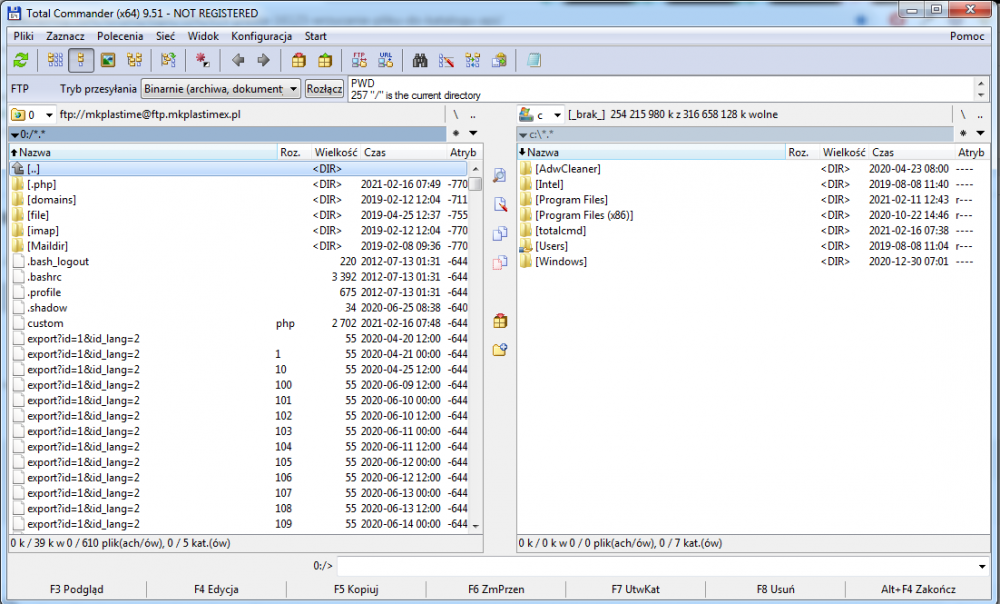Click the left panel scrollbar down arrow
The image size is (1000, 604).
[x=475, y=526]
